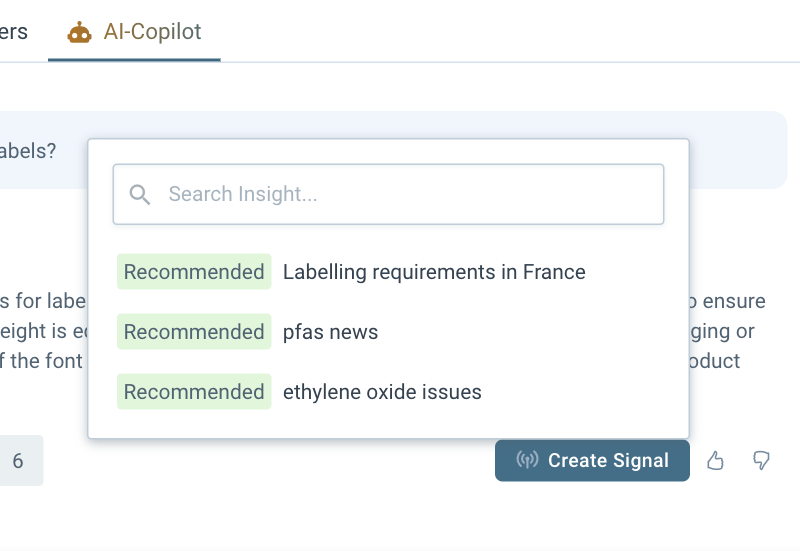
Task: Click the Recommended badge beside pfas news
Action: click(194, 332)
